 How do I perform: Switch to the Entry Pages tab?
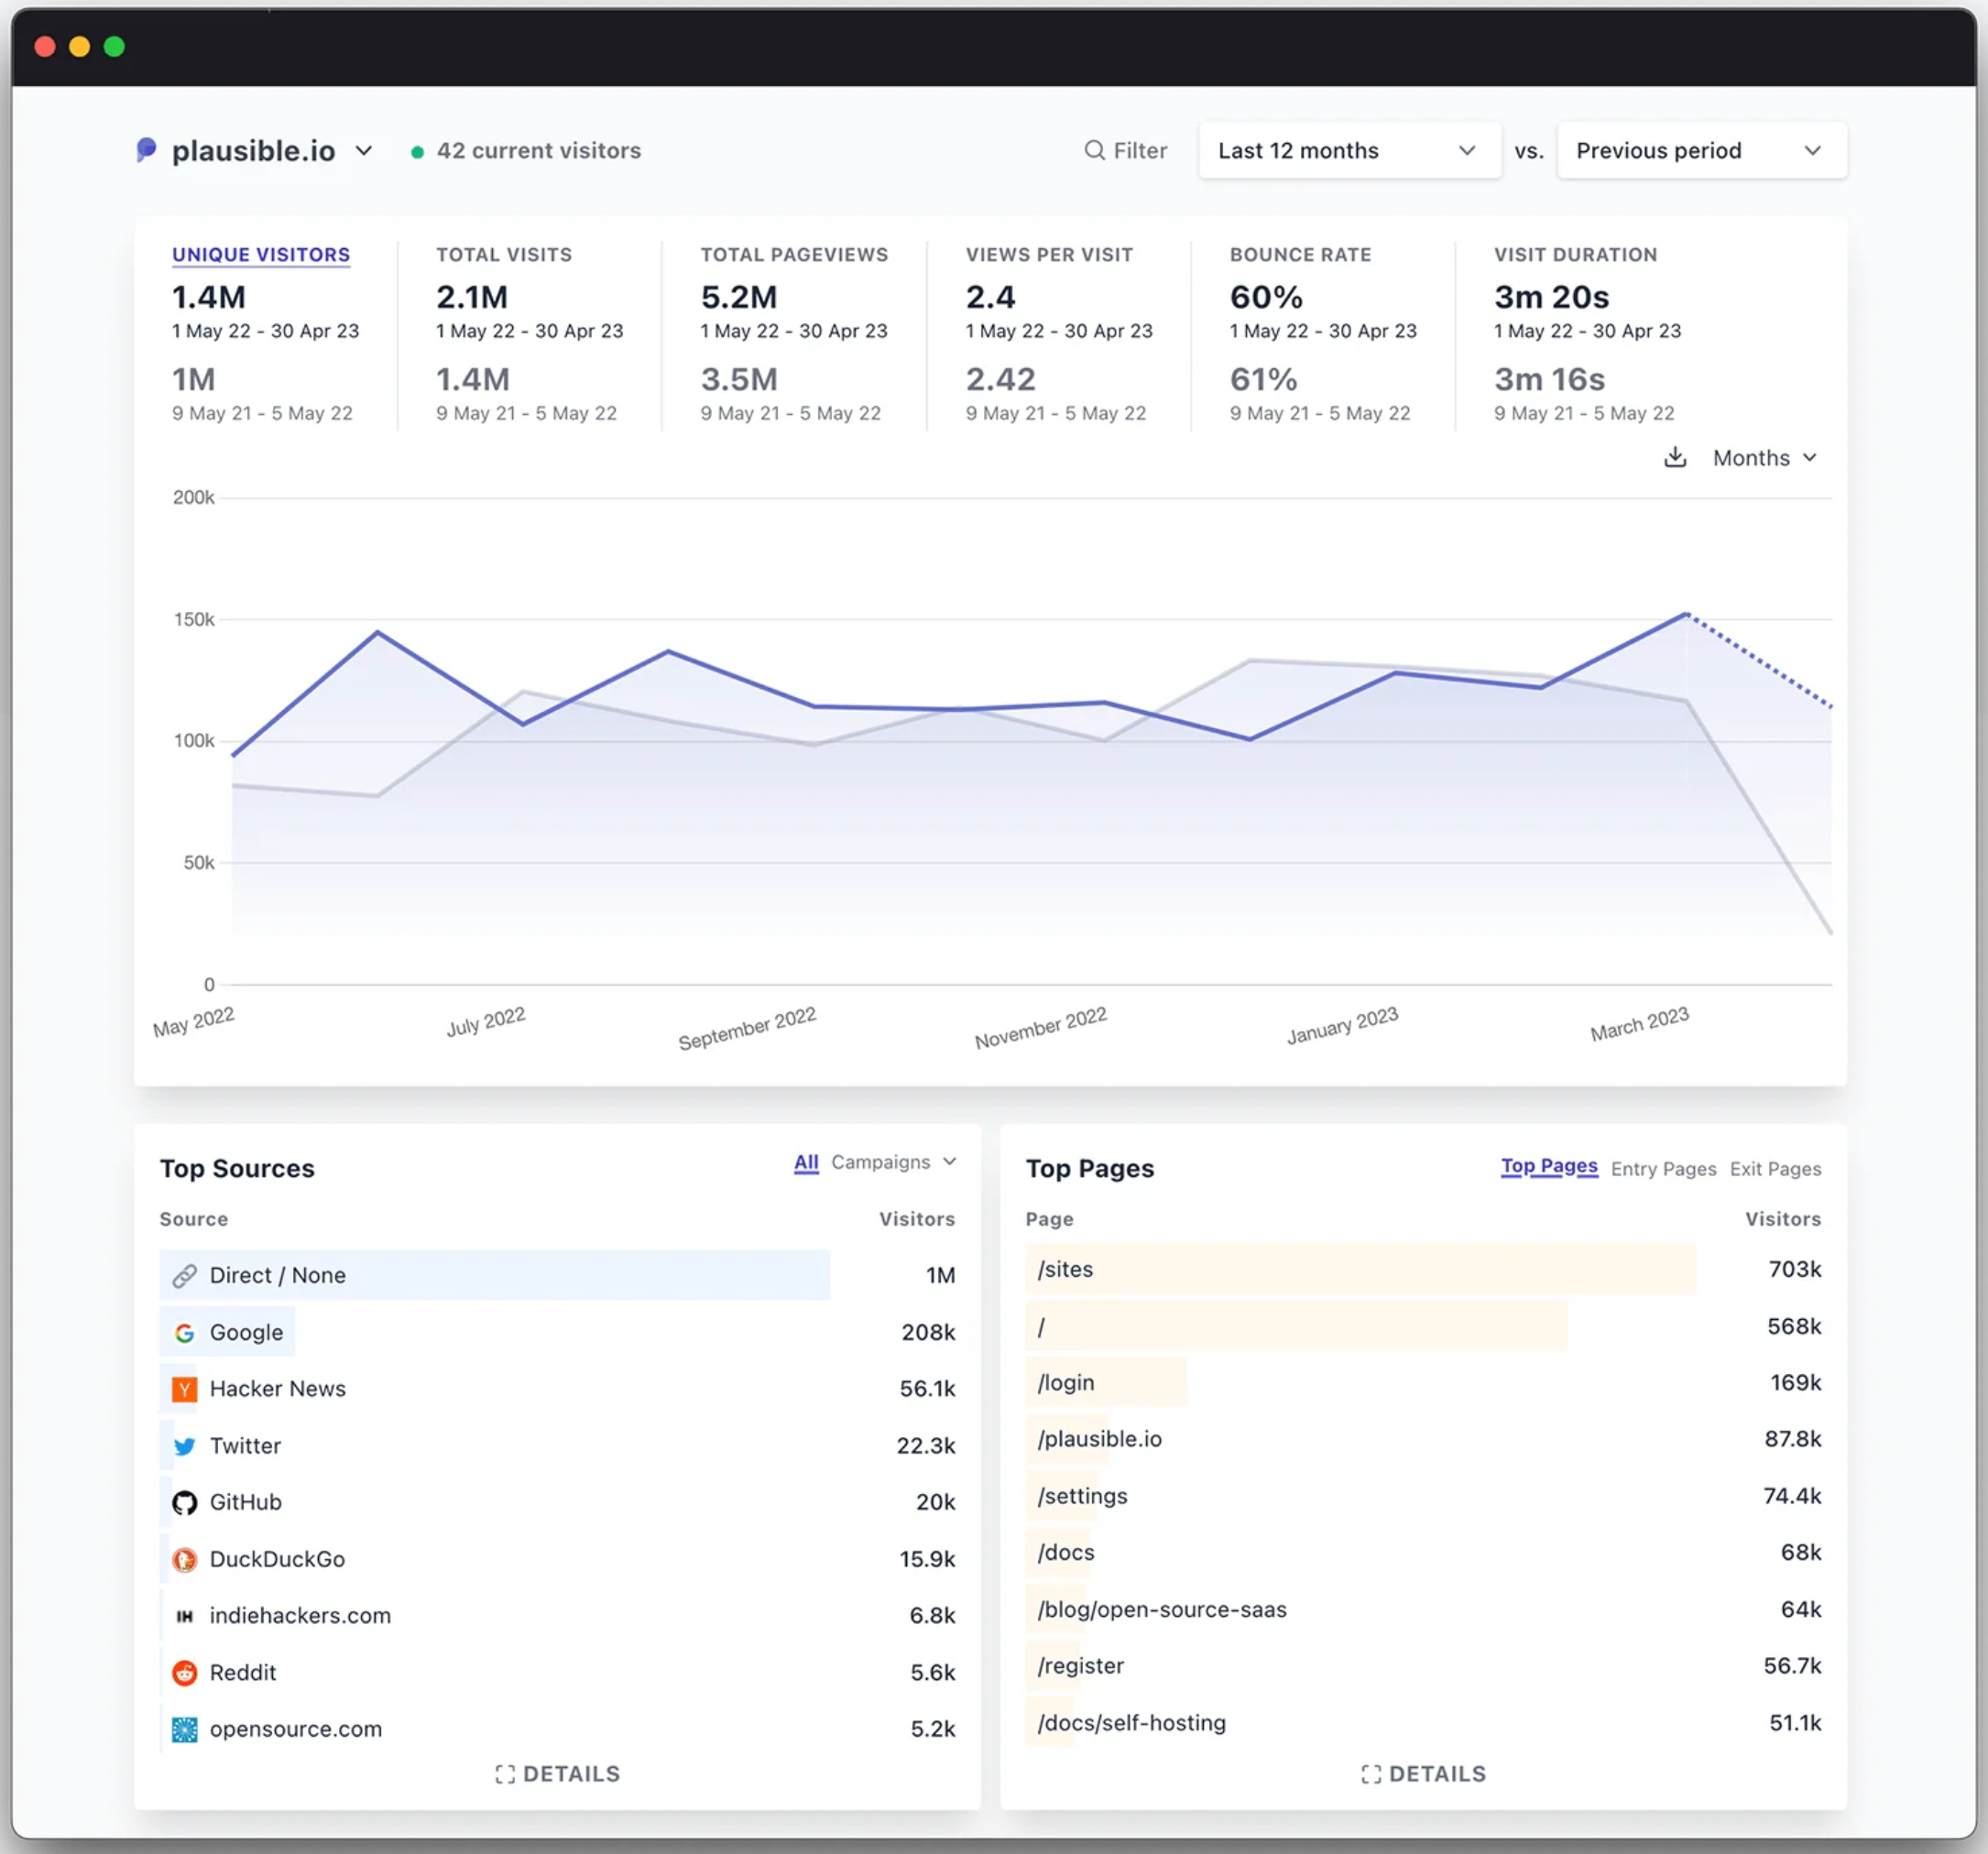click(x=1663, y=1169)
